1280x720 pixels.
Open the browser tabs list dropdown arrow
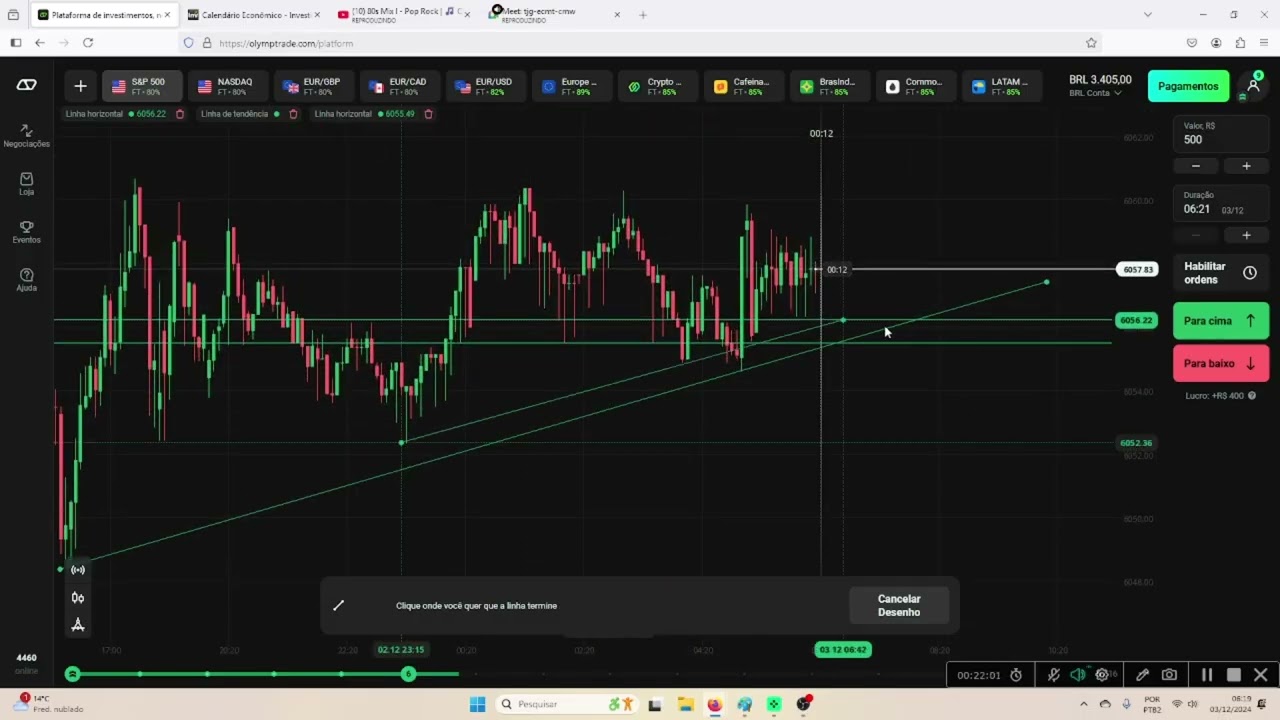point(1147,15)
